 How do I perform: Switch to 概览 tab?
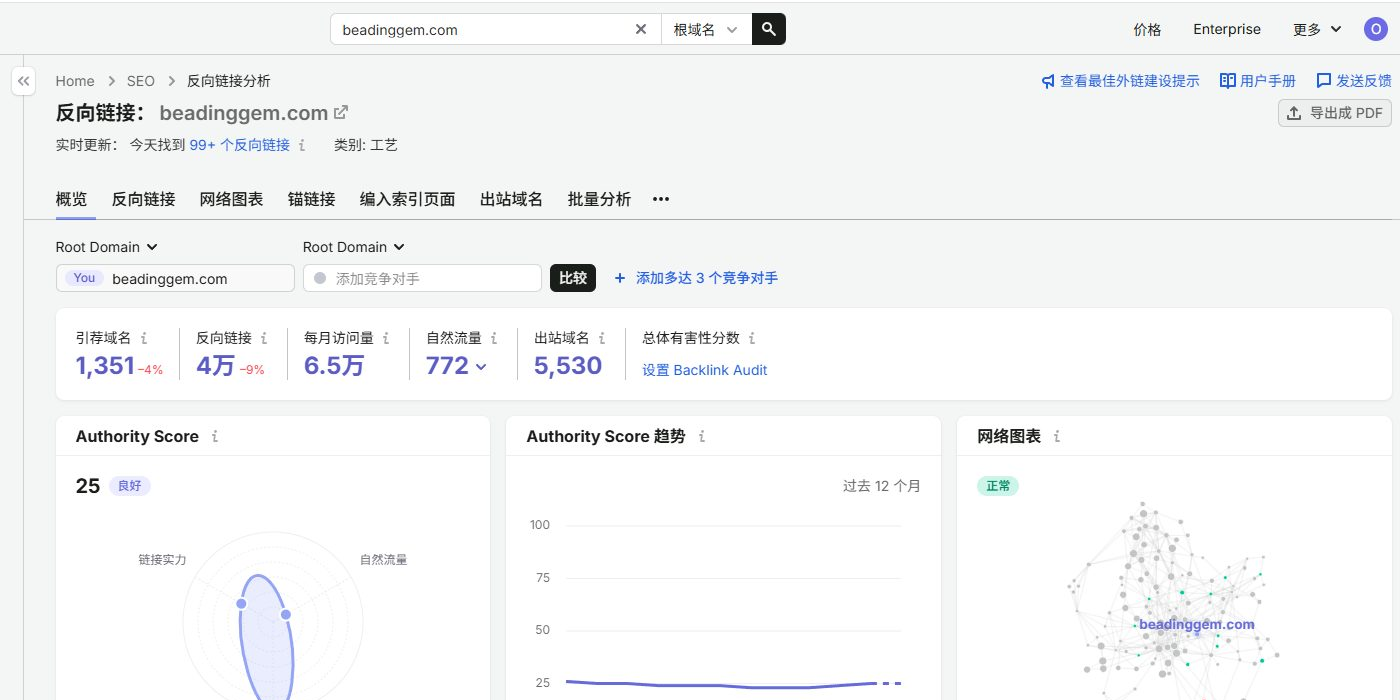pos(72,199)
